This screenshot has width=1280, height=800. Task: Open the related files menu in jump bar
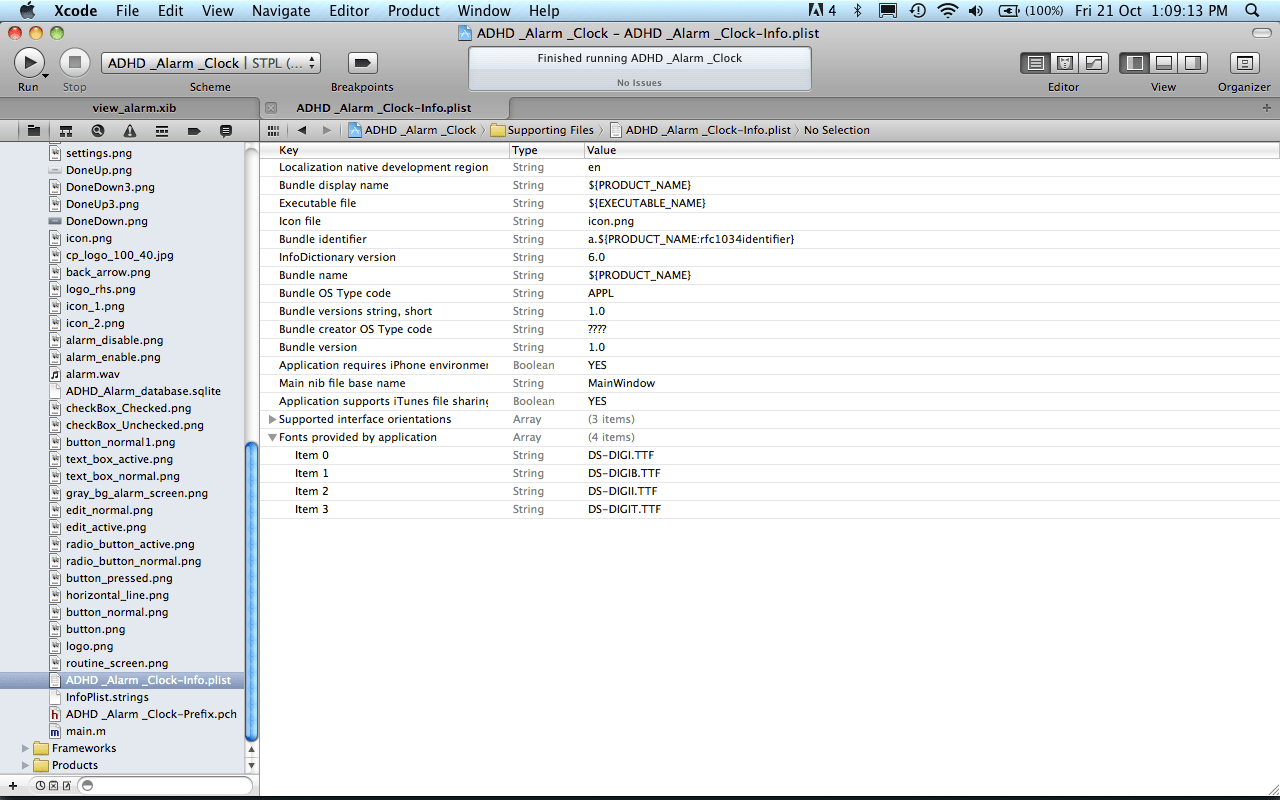pyautogui.click(x=273, y=130)
